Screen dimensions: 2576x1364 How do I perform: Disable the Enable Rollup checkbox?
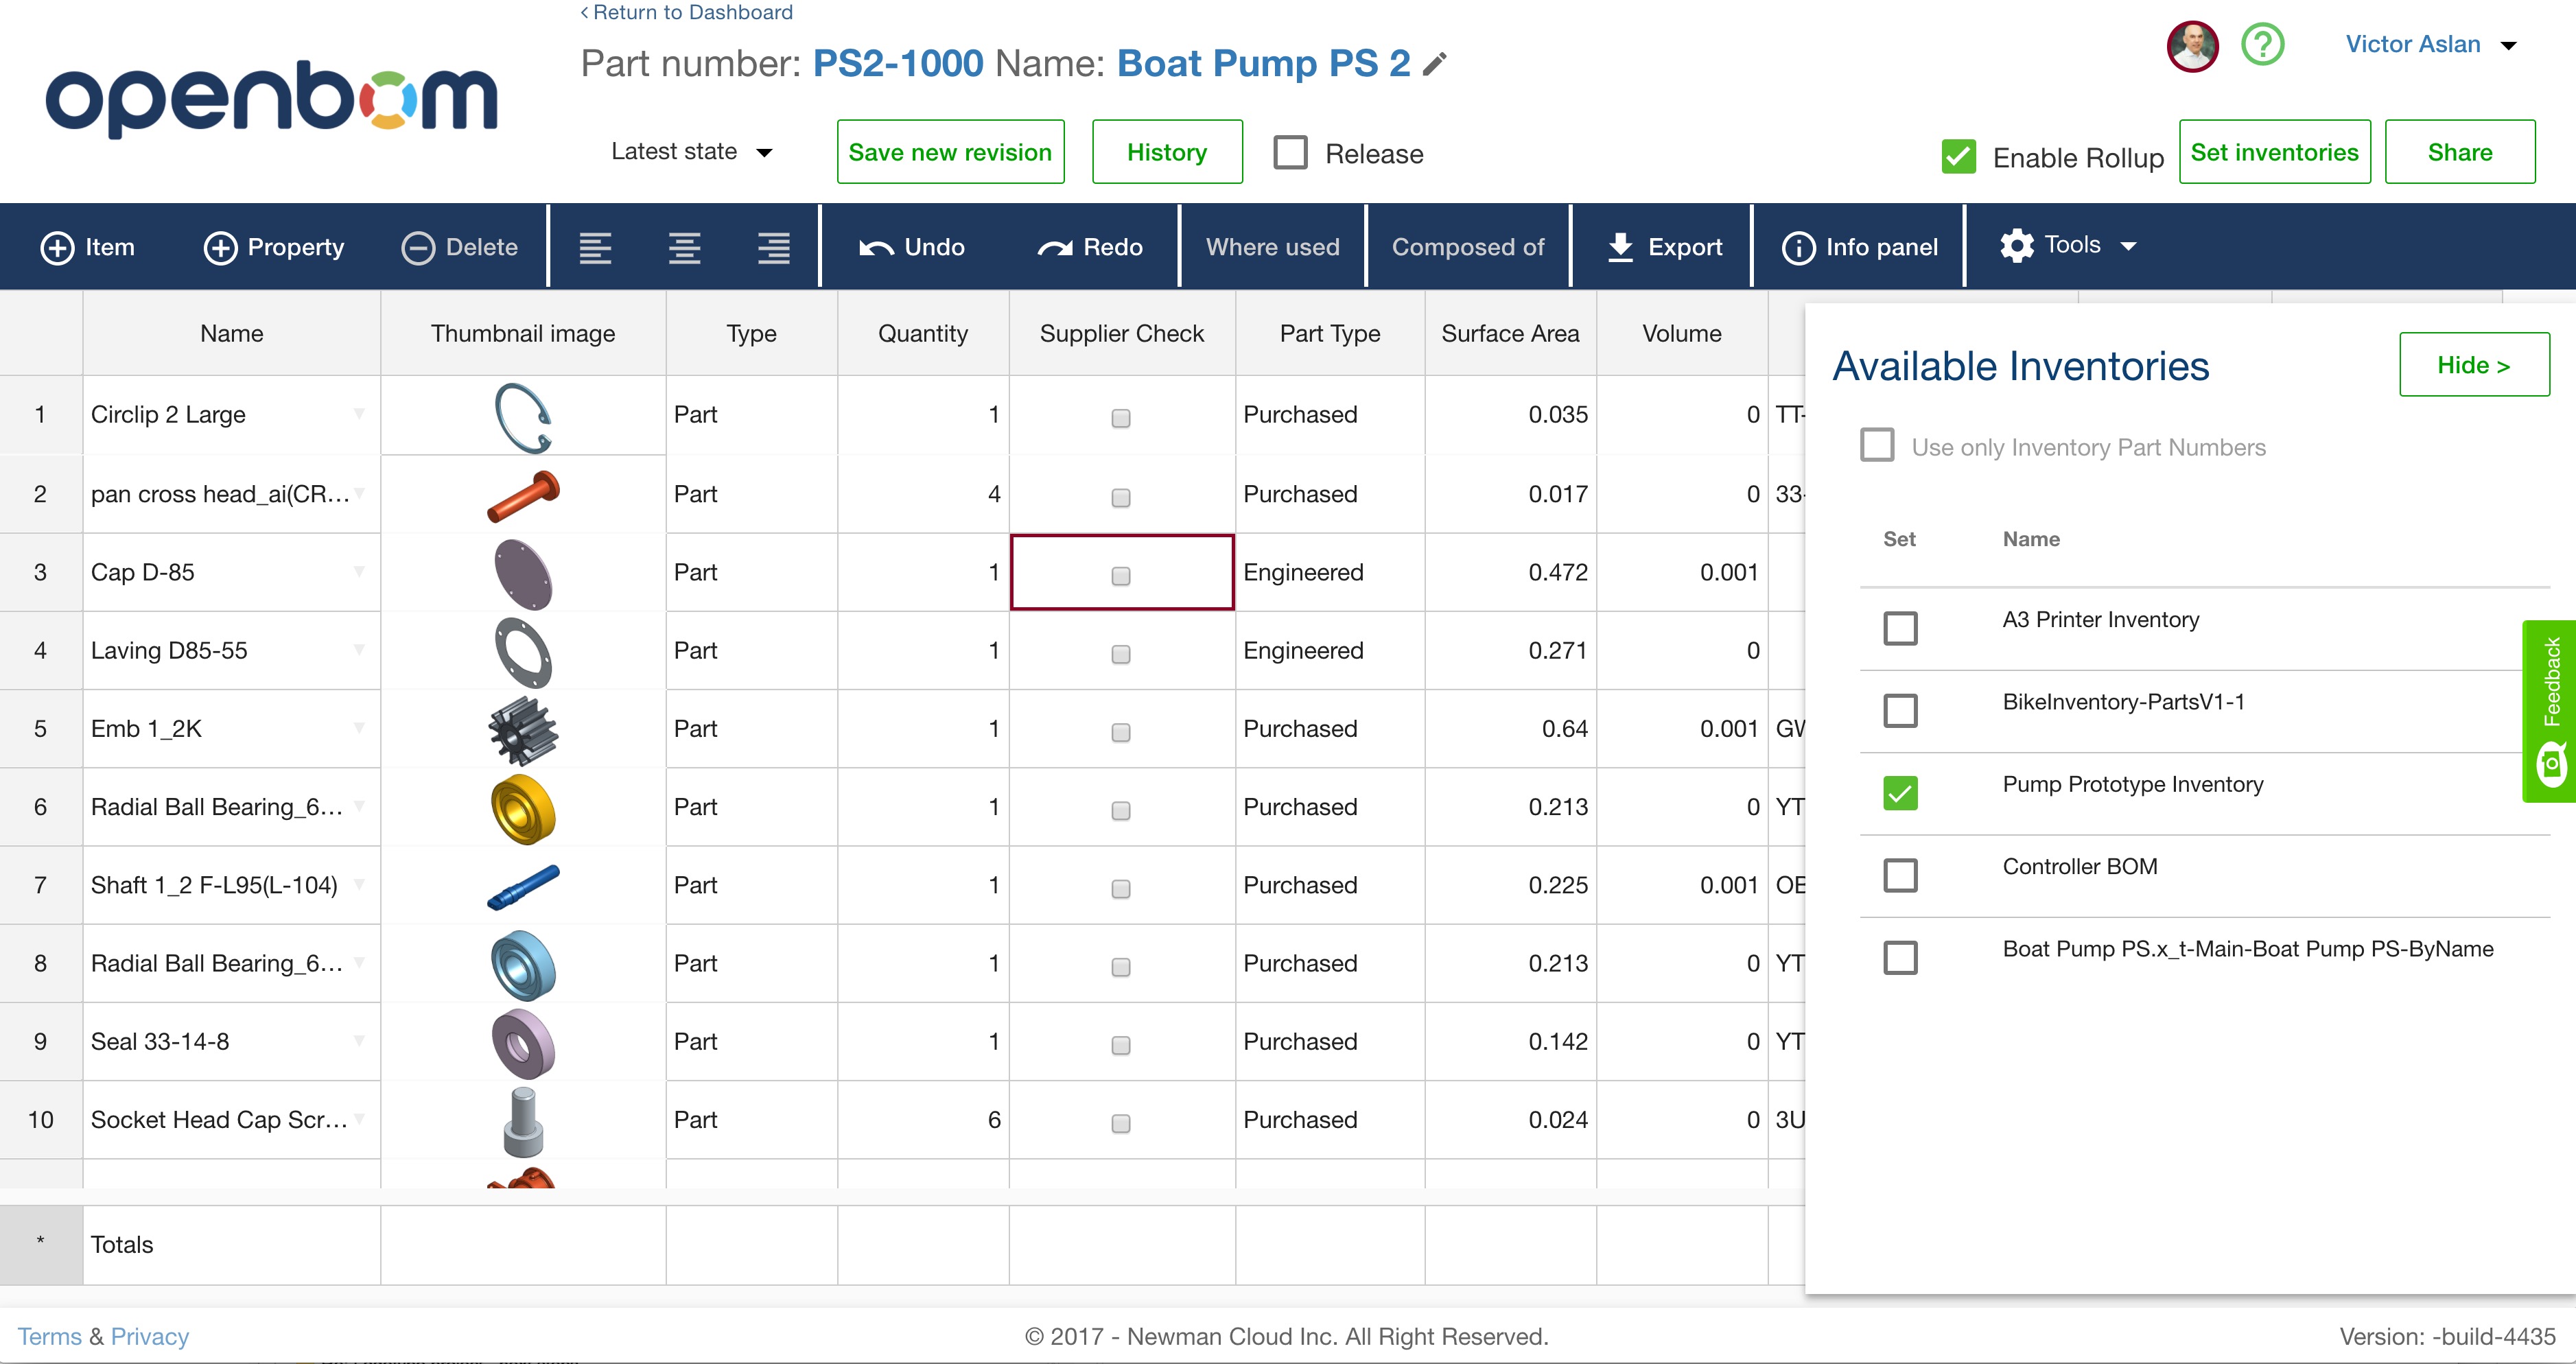pos(1958,157)
